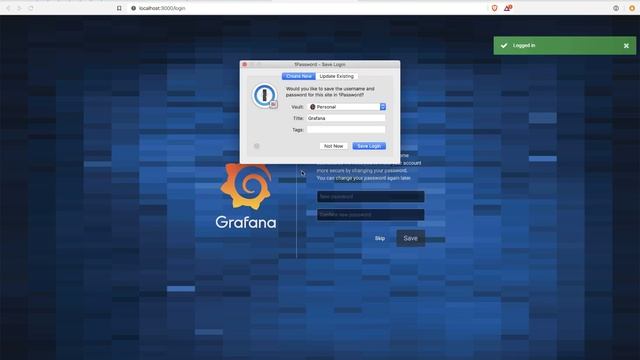640x360 pixels.
Task: Open the Vault dropdown showing Personal
Action: click(x=347, y=107)
